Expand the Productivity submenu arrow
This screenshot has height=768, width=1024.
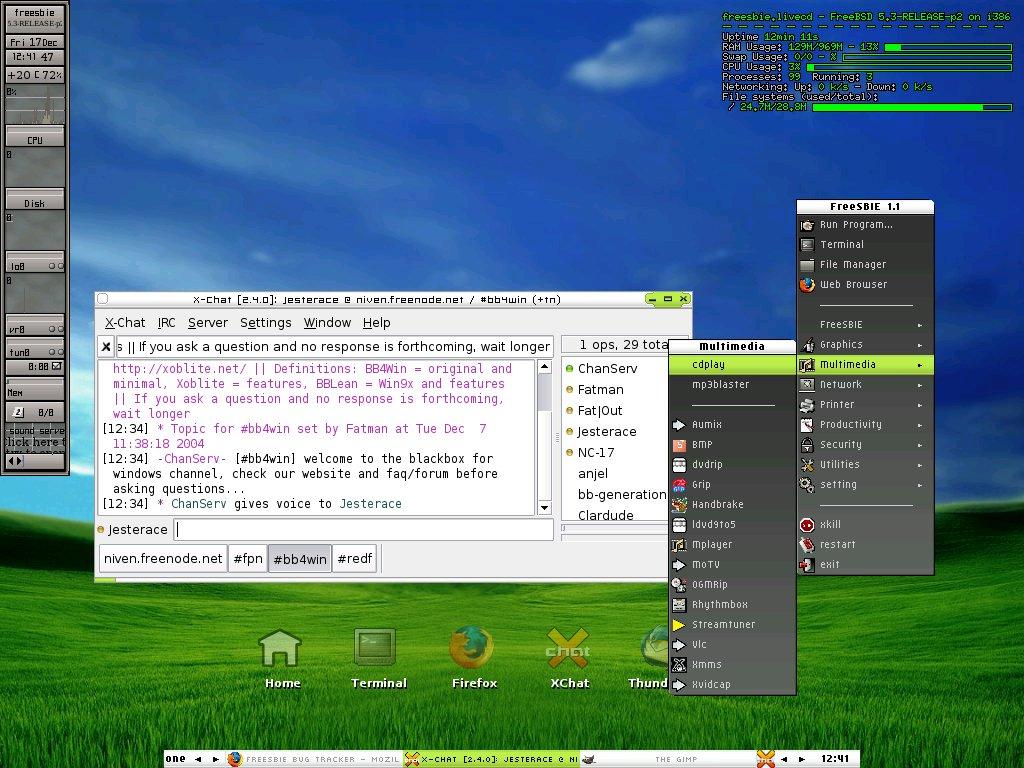click(920, 425)
